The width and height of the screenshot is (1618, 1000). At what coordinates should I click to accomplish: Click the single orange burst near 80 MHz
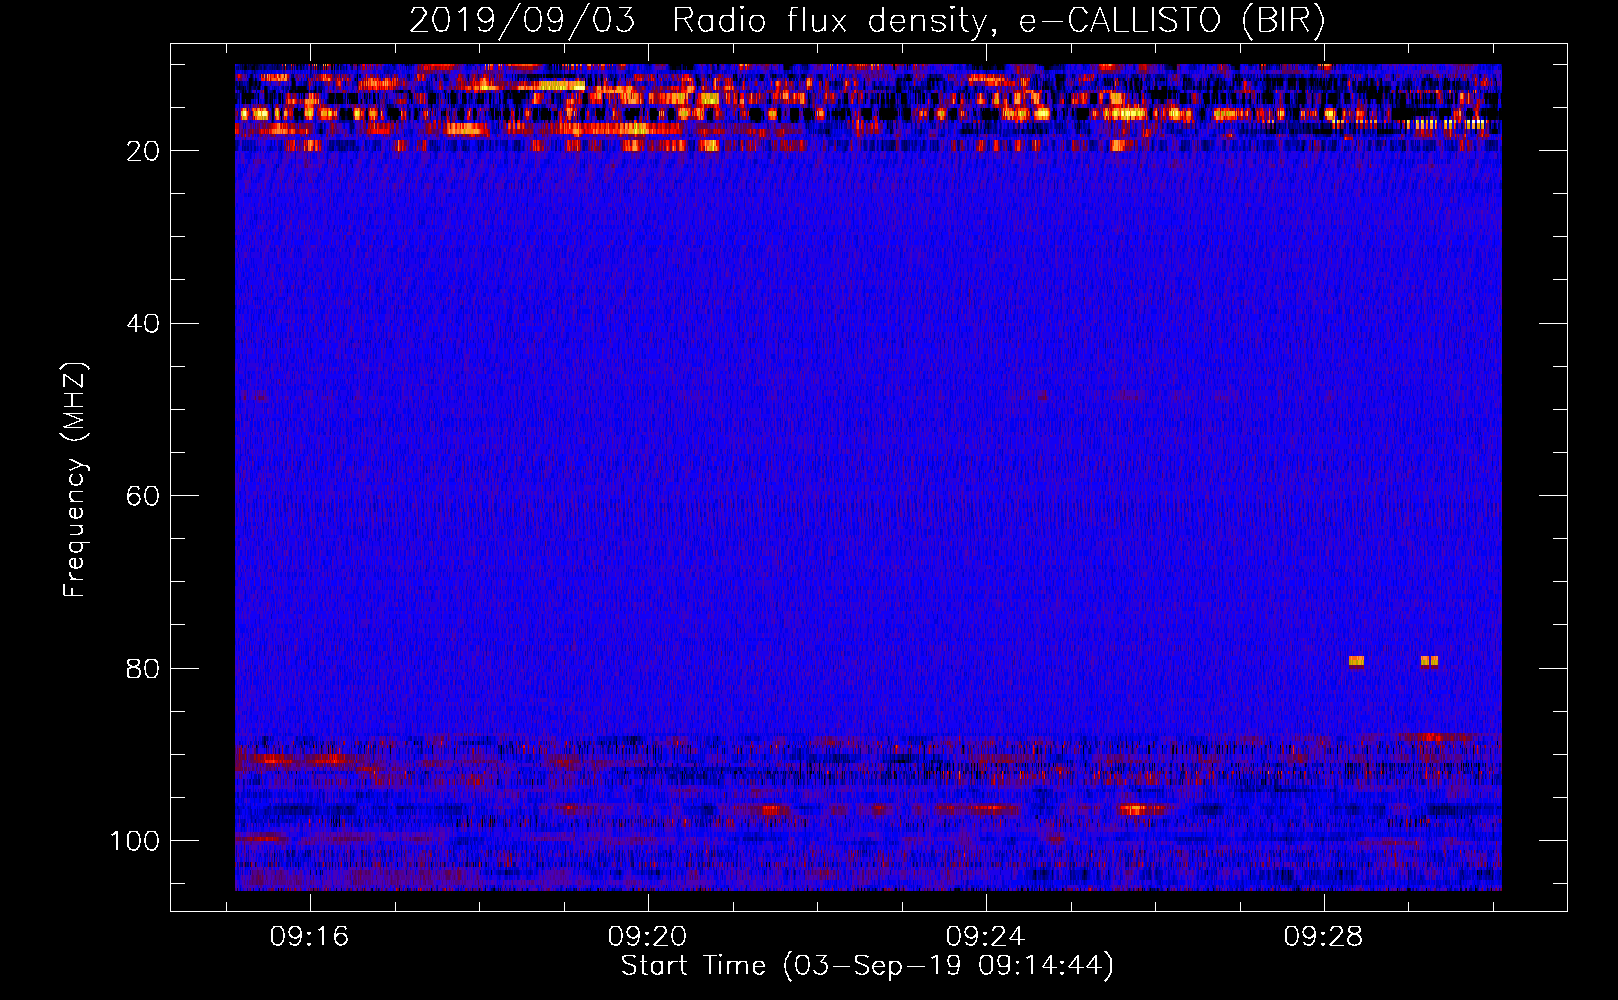tap(1356, 661)
